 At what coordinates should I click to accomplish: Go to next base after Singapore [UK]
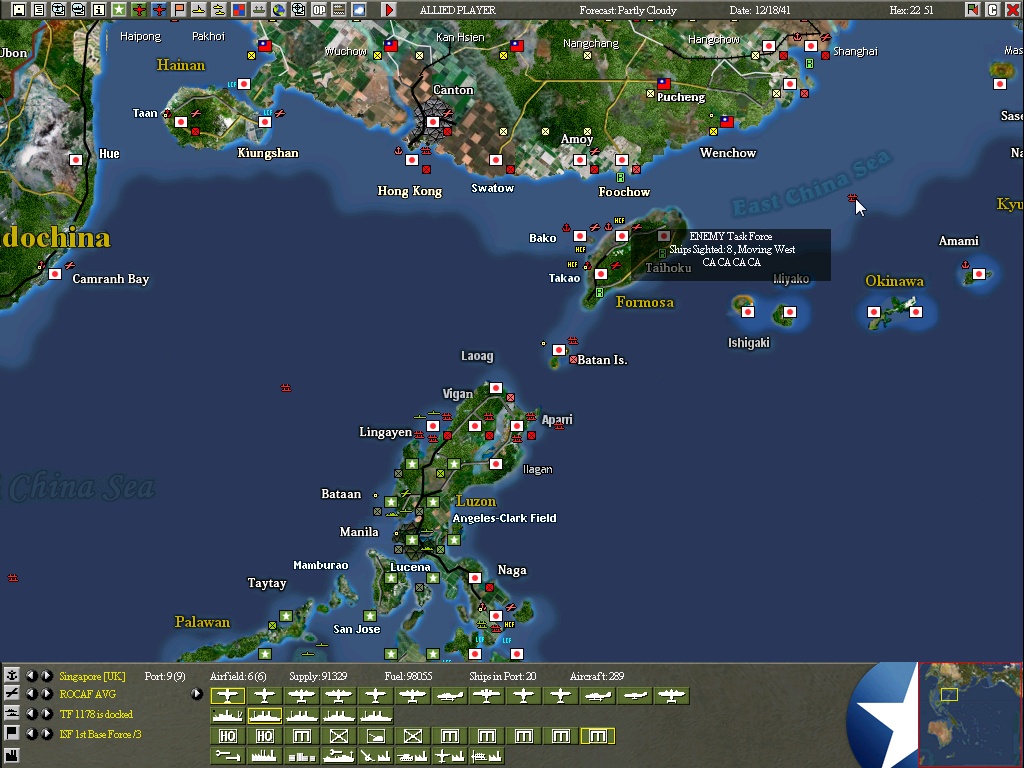[46, 675]
